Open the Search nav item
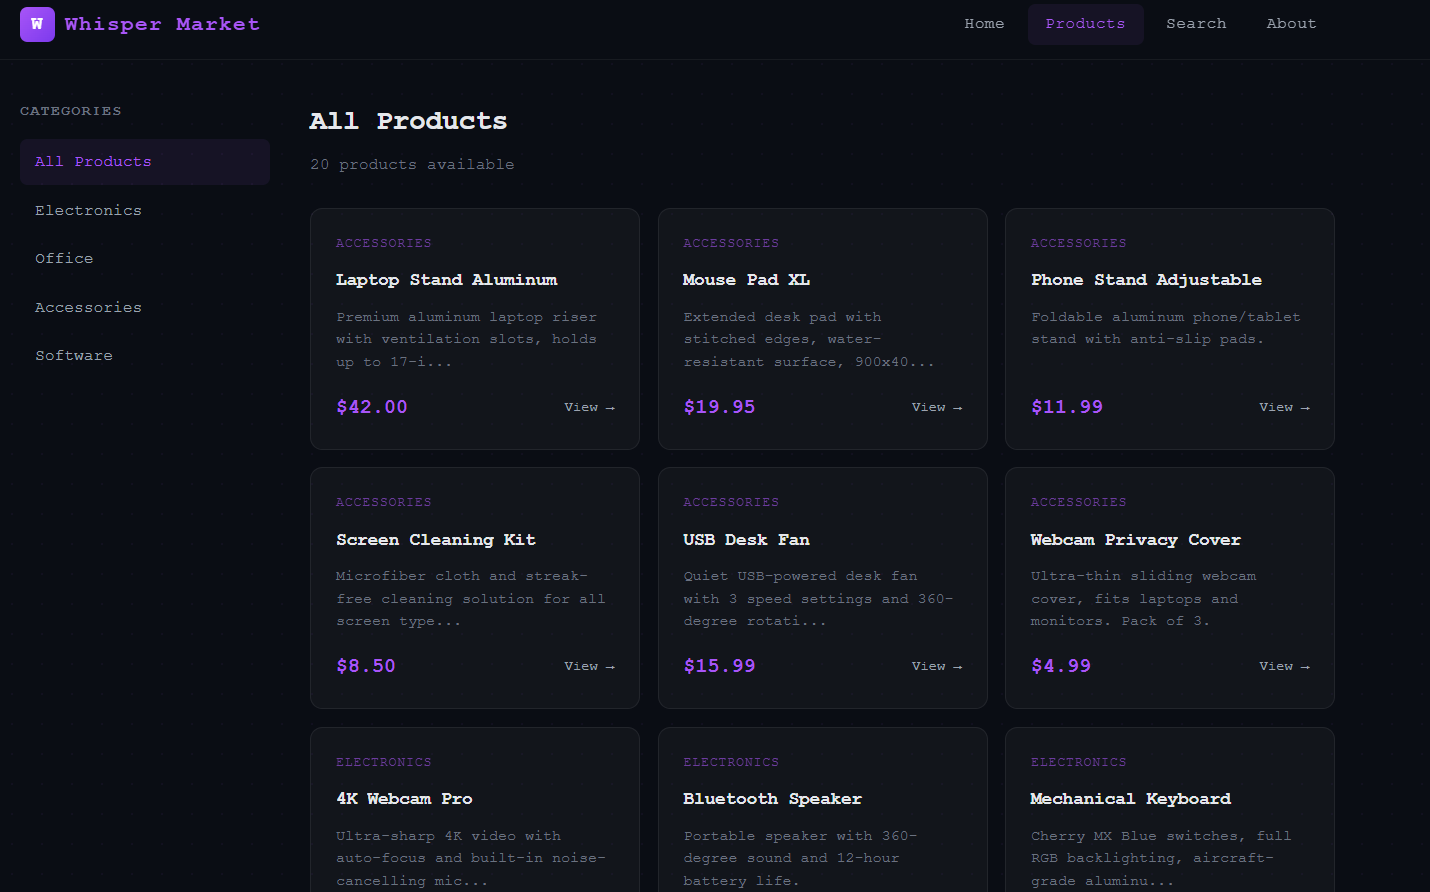The height and width of the screenshot is (892, 1430). (1196, 24)
